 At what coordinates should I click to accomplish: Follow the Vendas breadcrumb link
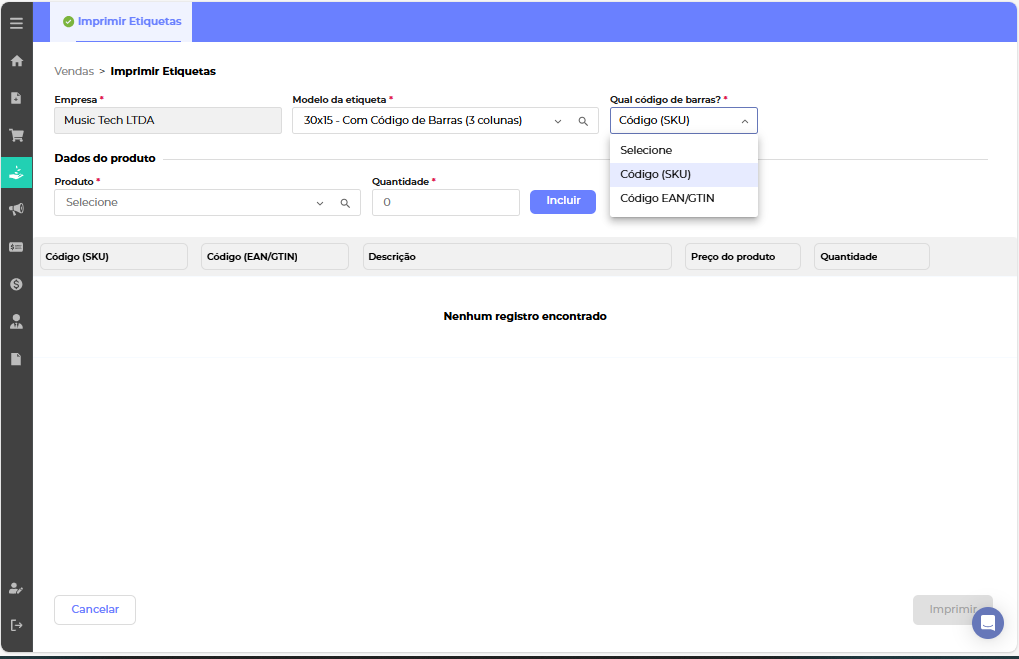pos(74,71)
